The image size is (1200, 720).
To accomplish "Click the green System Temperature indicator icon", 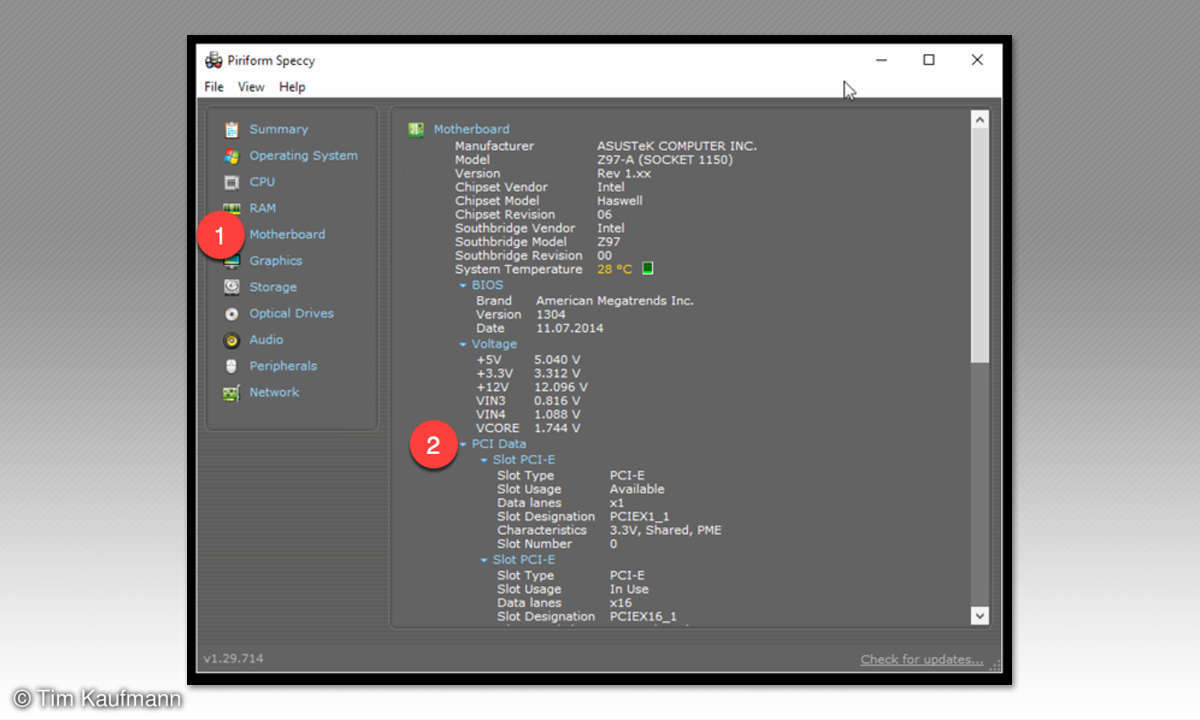I will click(647, 269).
